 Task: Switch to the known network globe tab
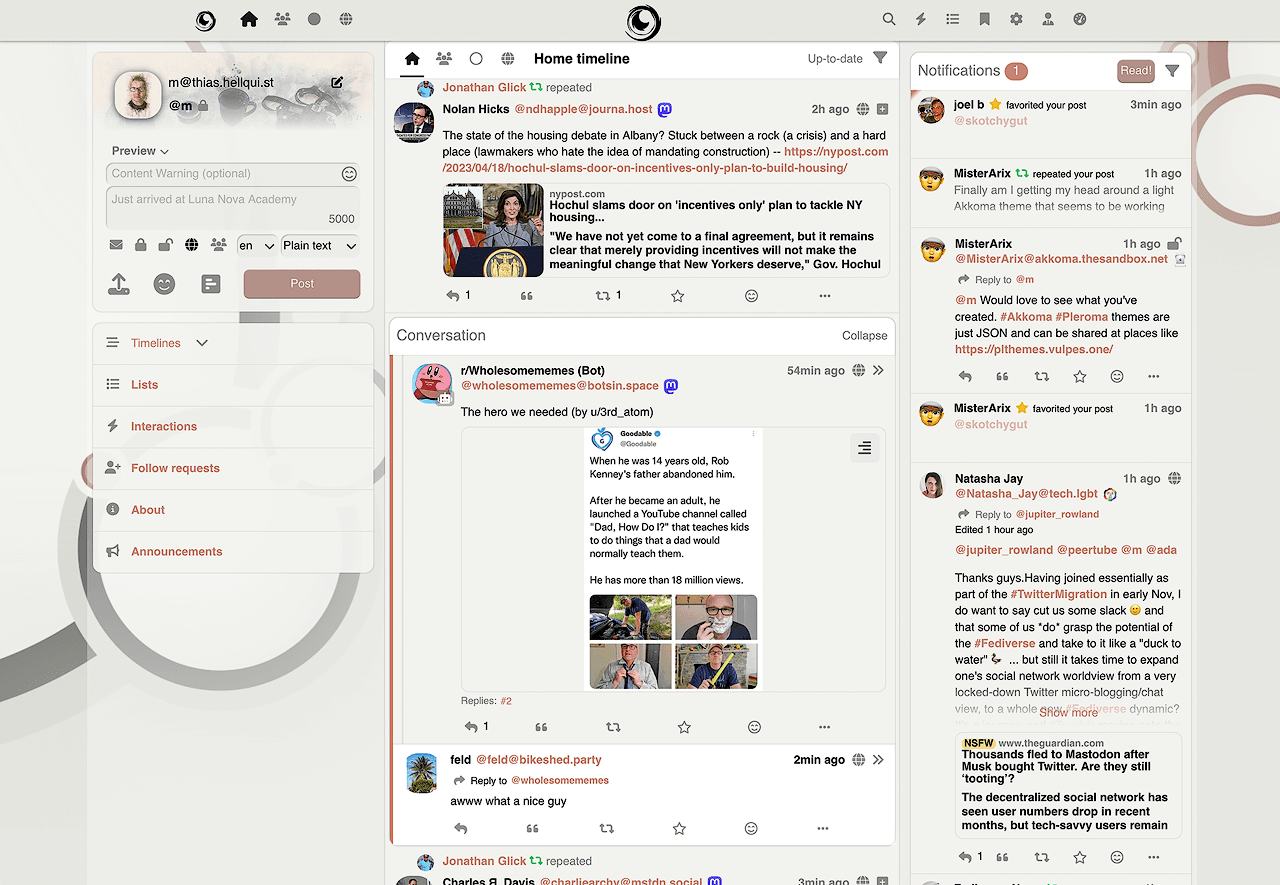[508, 59]
